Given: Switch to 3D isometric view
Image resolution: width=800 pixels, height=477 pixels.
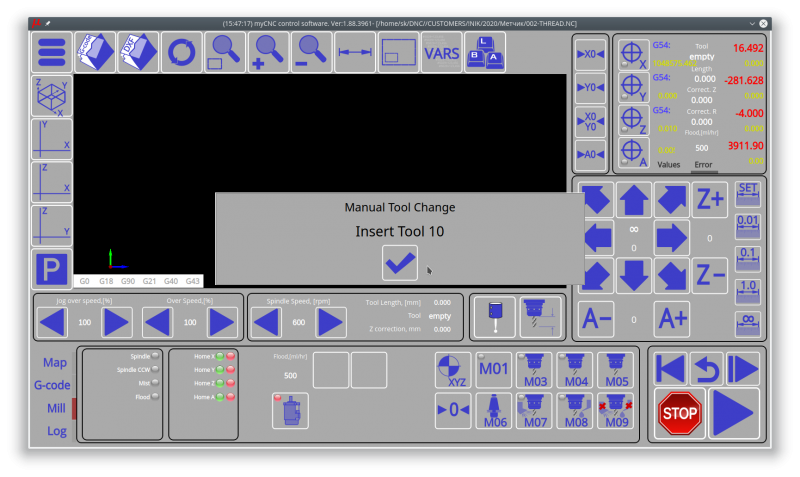Looking at the screenshot, I should [x=52, y=96].
